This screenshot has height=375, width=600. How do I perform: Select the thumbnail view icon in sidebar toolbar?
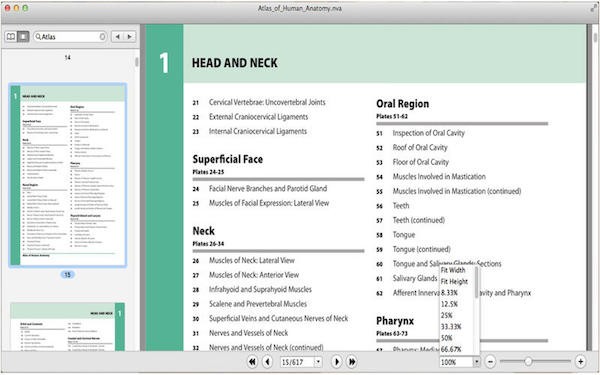coord(23,37)
